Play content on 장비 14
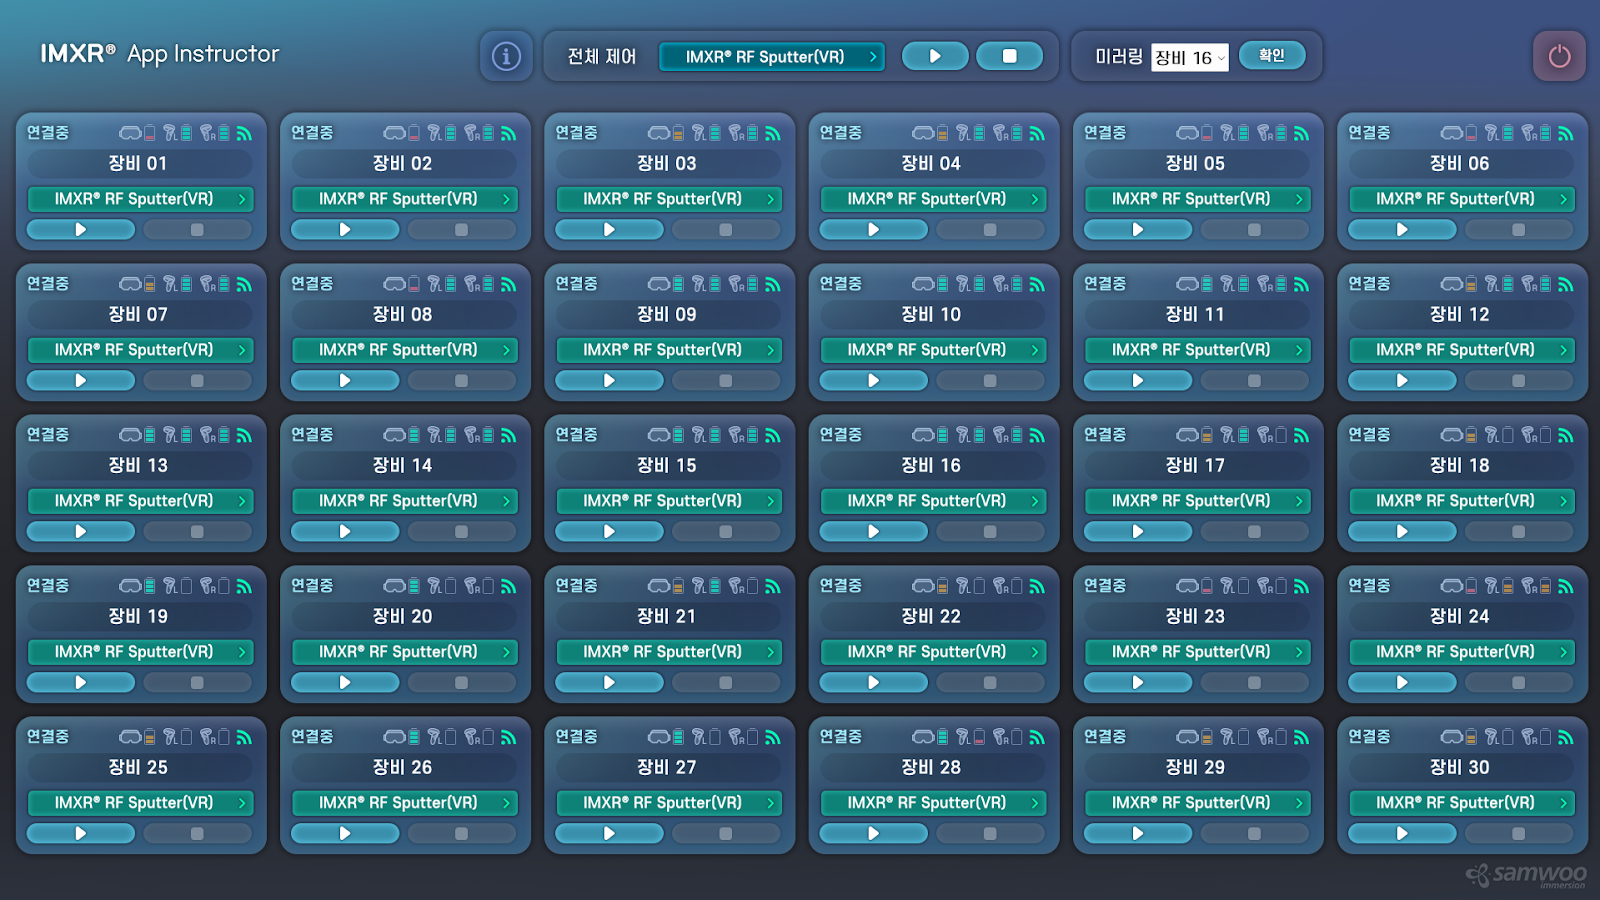 point(345,532)
